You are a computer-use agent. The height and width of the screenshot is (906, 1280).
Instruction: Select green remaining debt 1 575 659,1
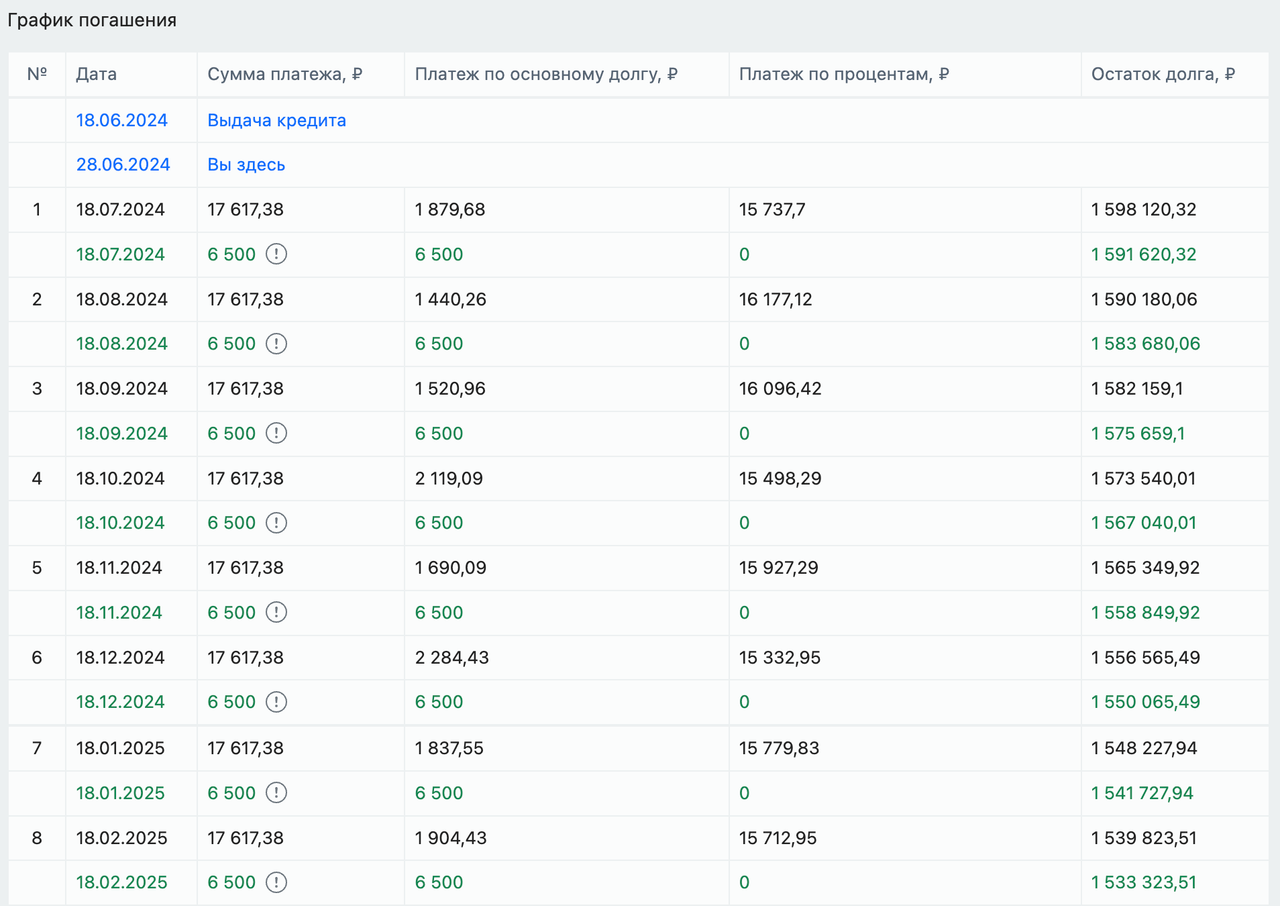[x=1138, y=433]
